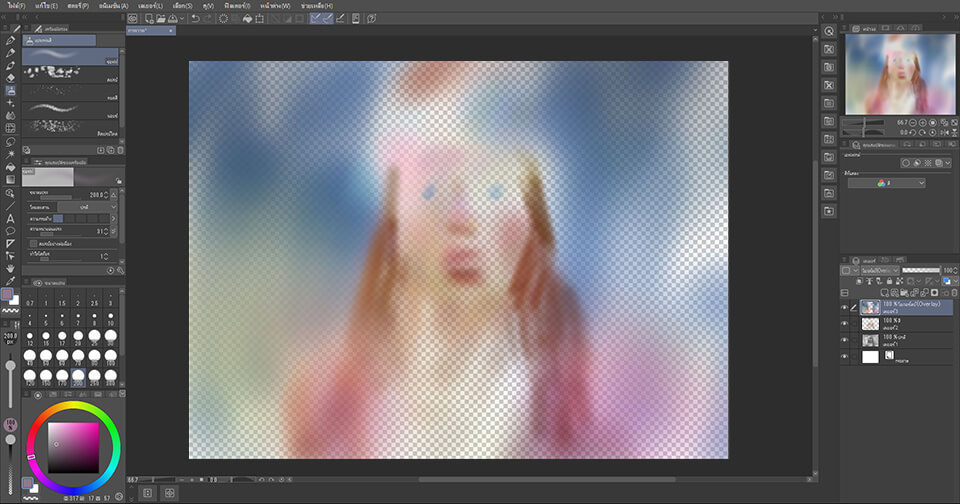Select the 200 brush size preset
The image size is (960, 504).
(x=78, y=375)
